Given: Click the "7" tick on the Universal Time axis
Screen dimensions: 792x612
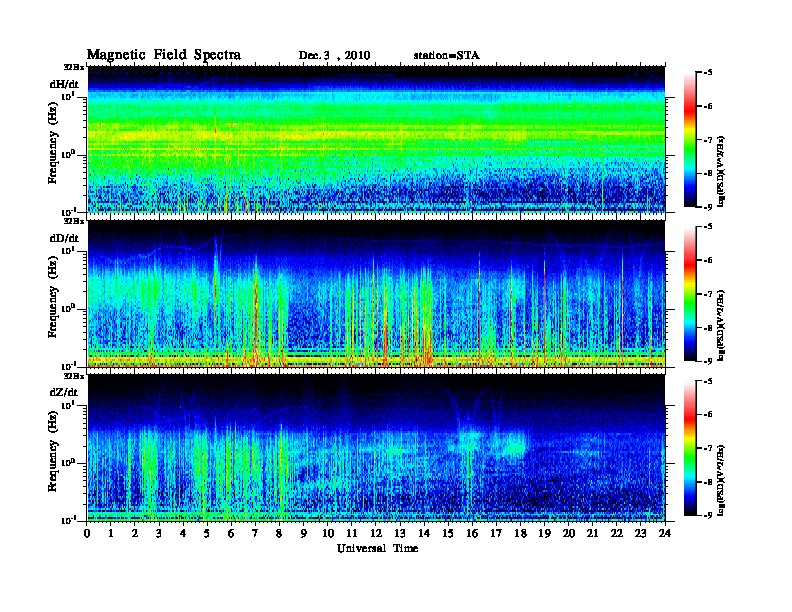Looking at the screenshot, I should click(x=256, y=533).
